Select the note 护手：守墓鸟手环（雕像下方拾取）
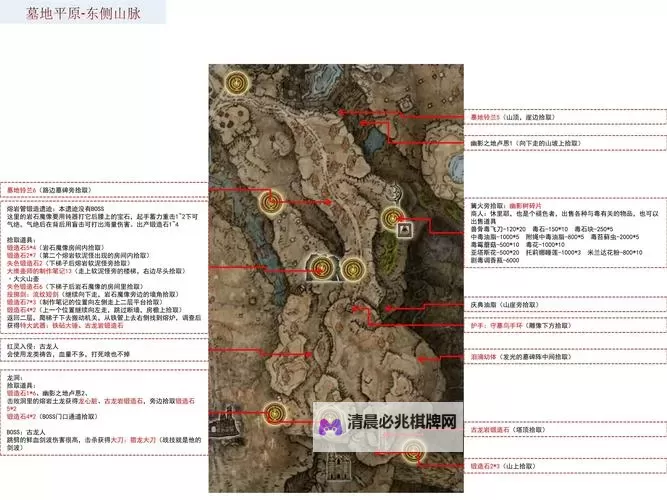The image size is (667, 500). pyautogui.click(x=521, y=326)
